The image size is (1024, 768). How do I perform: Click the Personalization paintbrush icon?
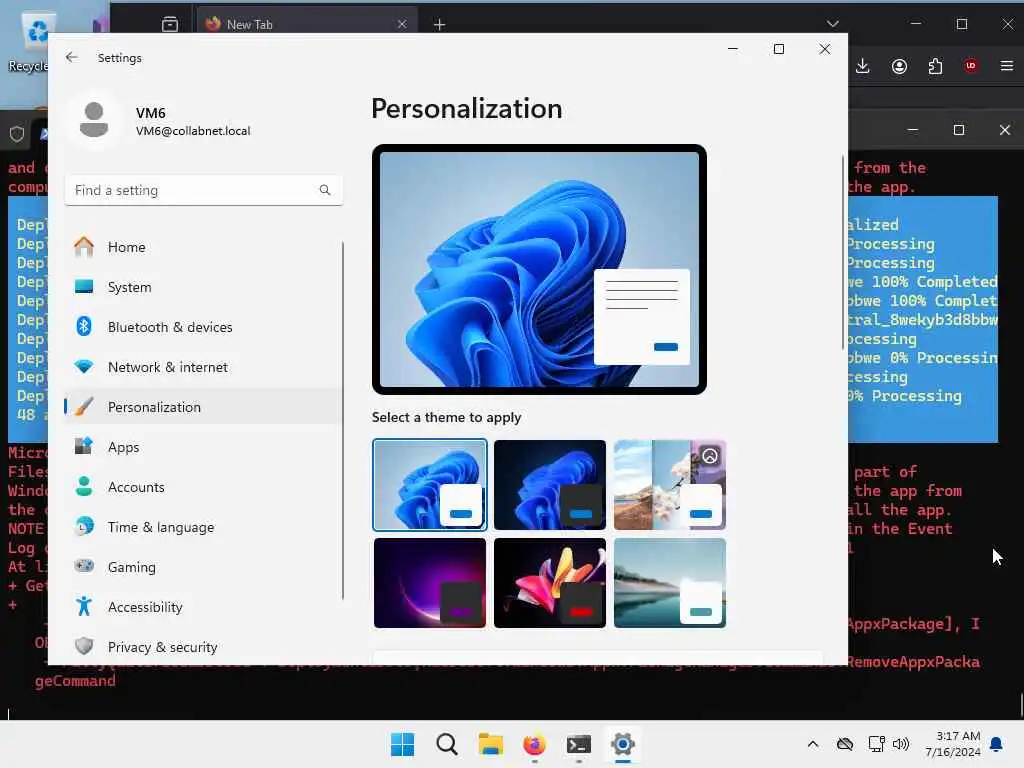pyautogui.click(x=84, y=407)
